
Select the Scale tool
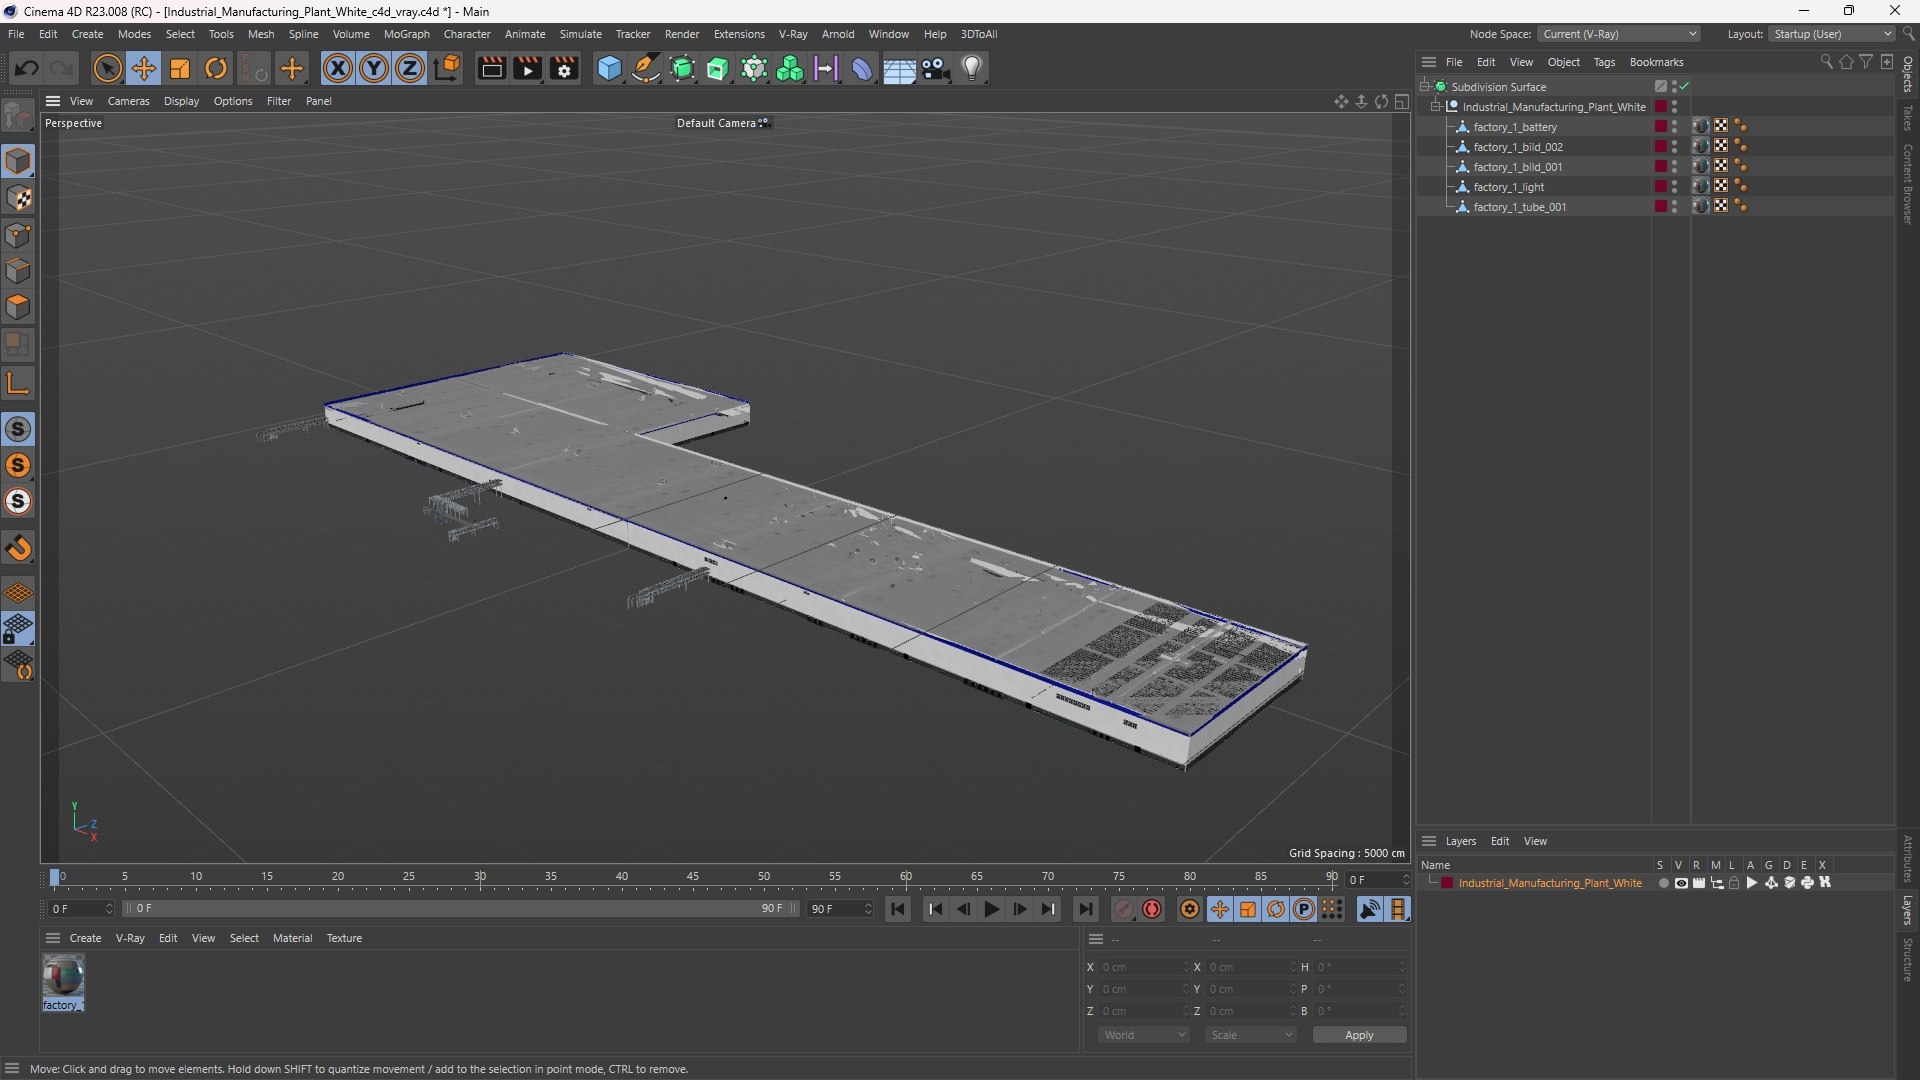180,68
